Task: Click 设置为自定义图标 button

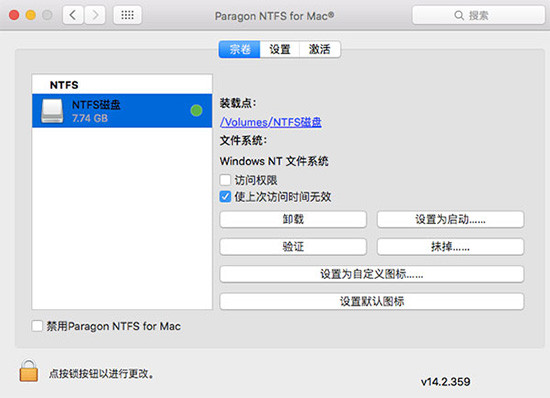Action: (x=372, y=274)
